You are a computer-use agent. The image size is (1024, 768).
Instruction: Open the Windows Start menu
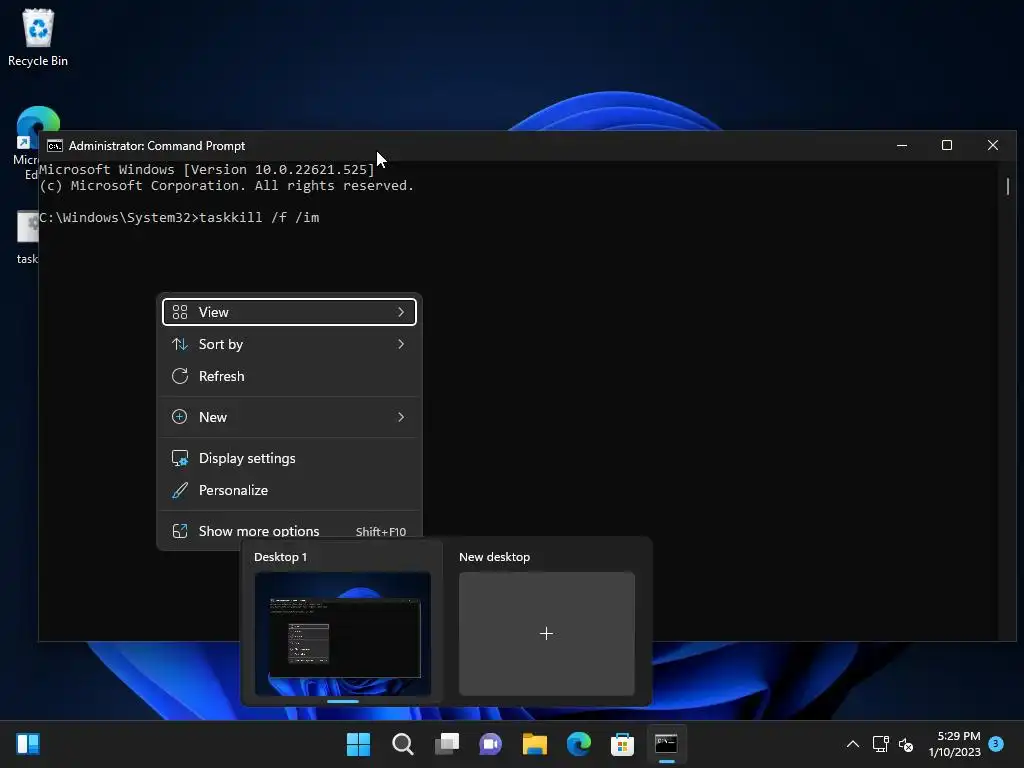[358, 744]
